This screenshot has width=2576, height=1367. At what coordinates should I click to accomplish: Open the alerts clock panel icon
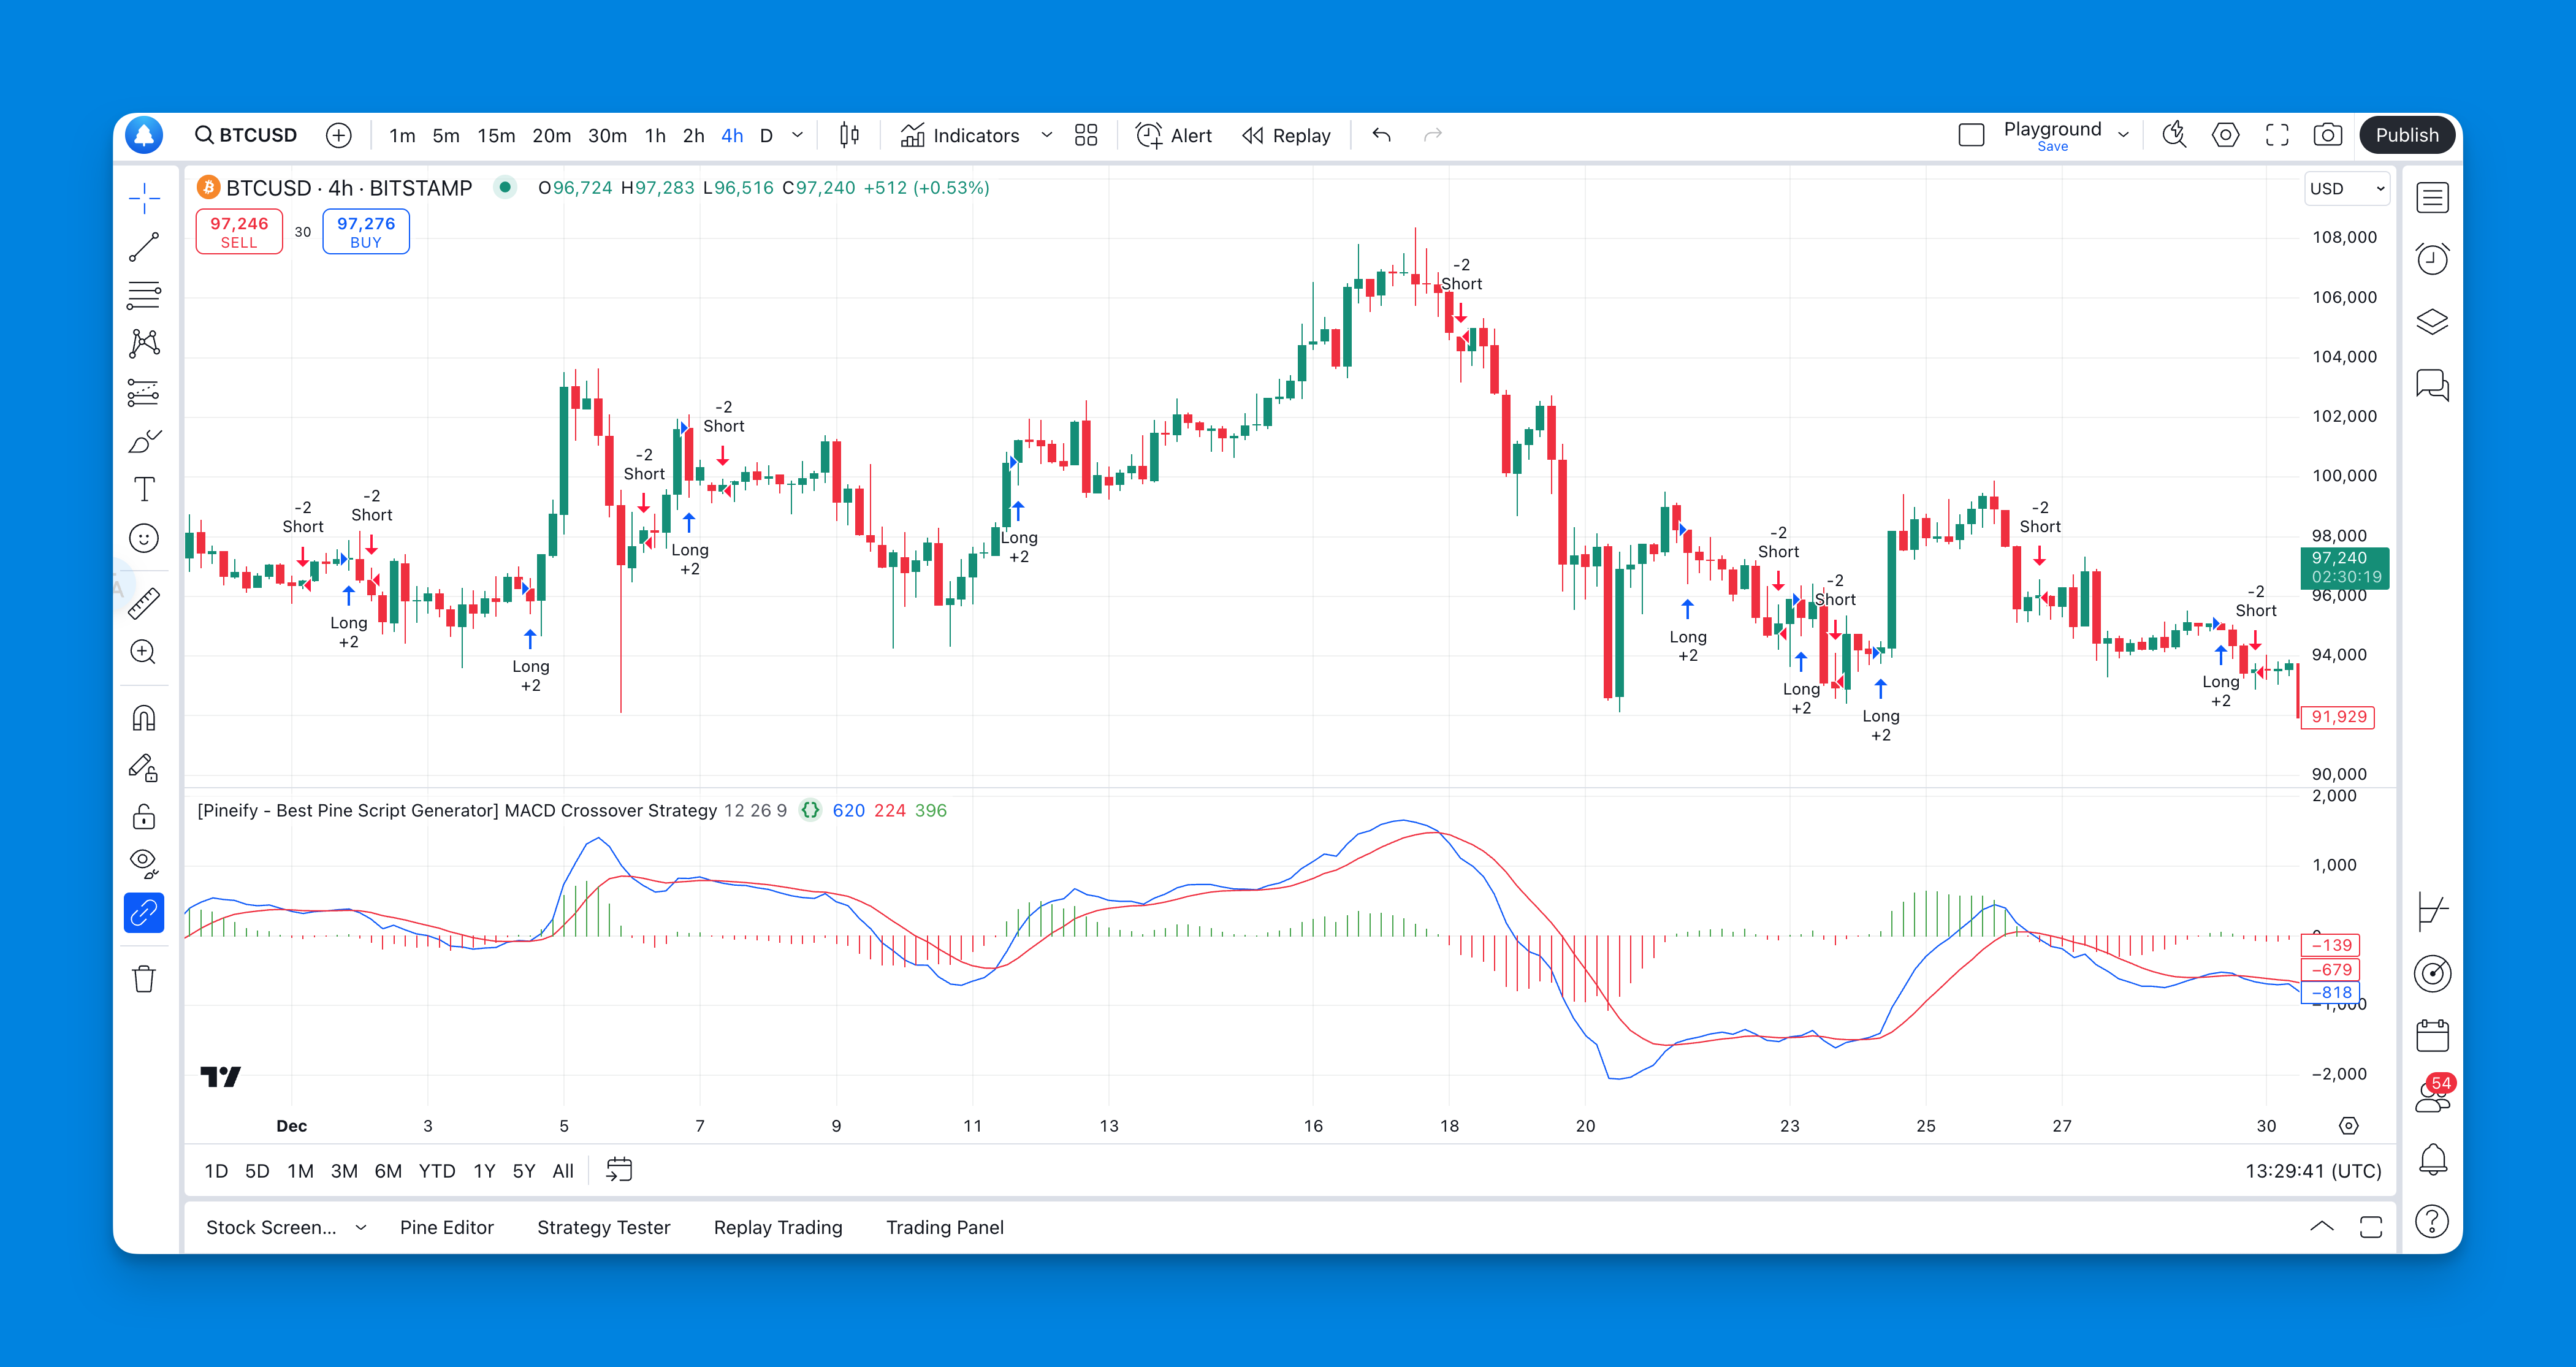[x=2432, y=260]
